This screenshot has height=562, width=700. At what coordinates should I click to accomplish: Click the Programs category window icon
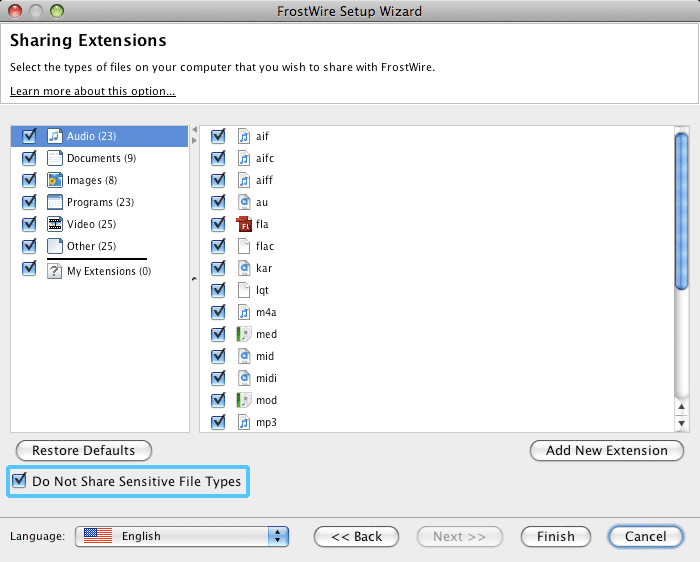tap(54, 202)
